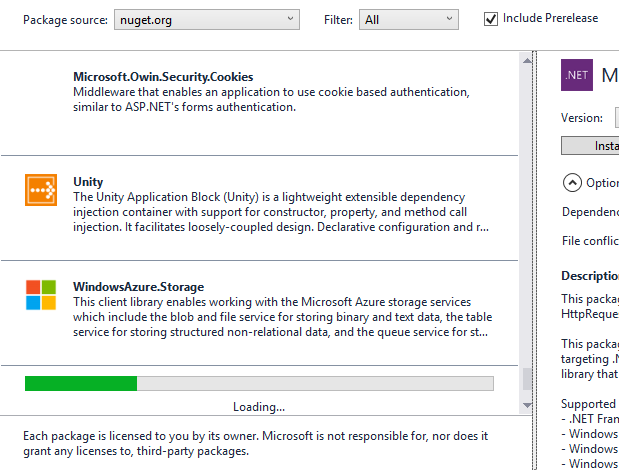Click the Package source label
The width and height of the screenshot is (619, 470).
(65, 20)
